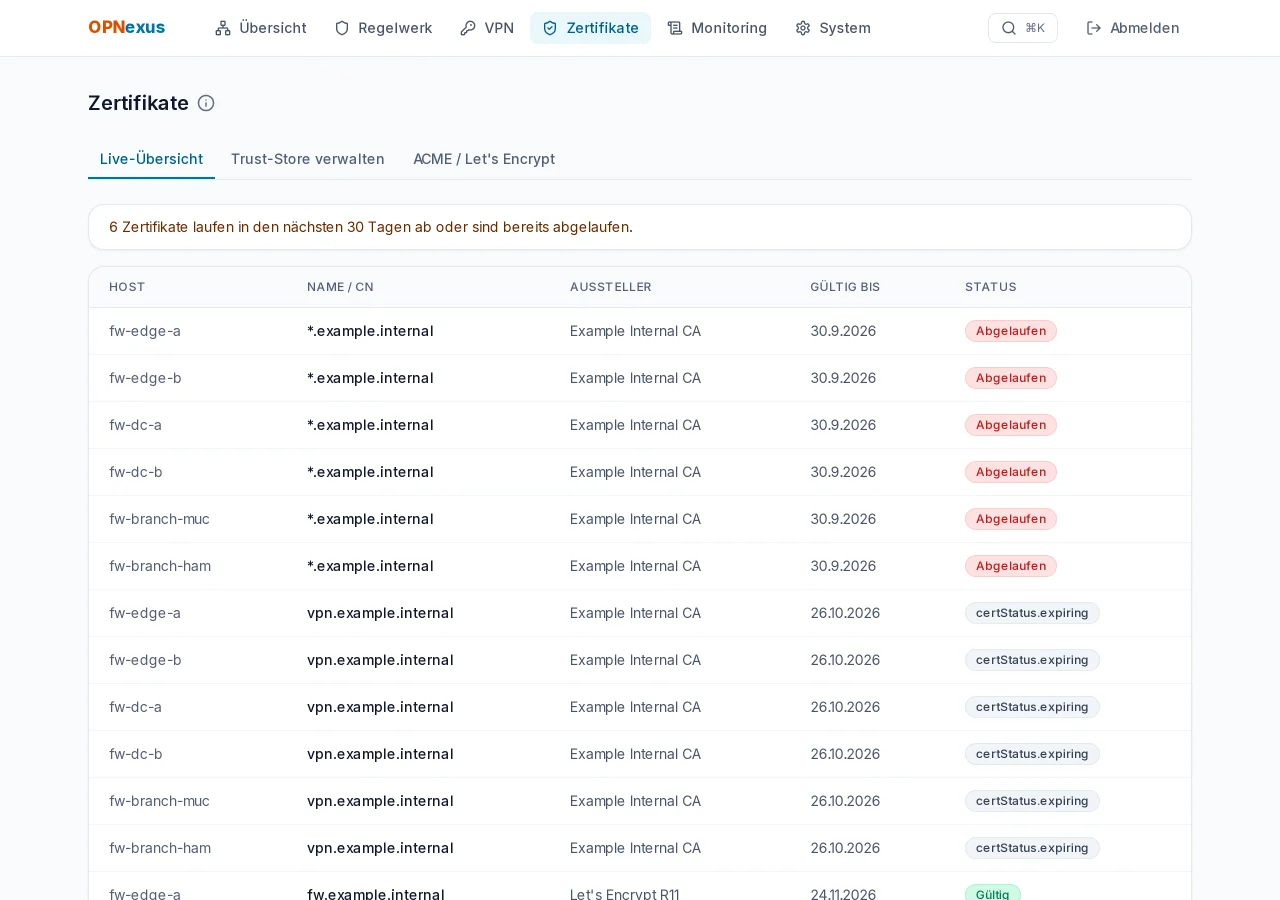Open the Übersicht menu item
The height and width of the screenshot is (900, 1280).
coord(261,28)
